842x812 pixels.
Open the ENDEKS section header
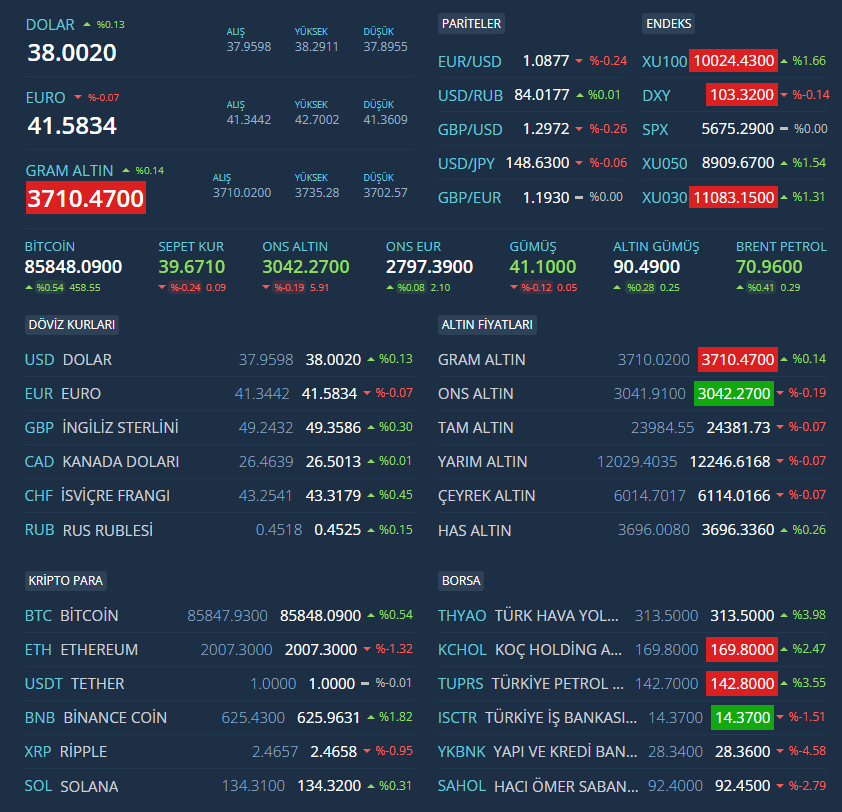pos(669,23)
